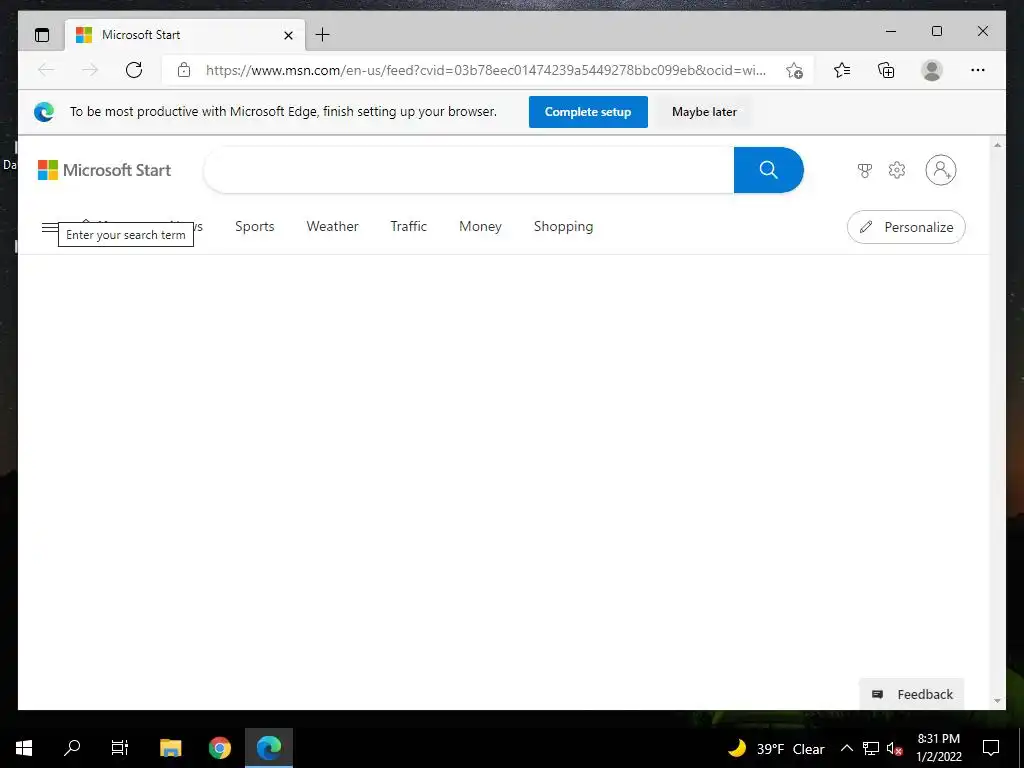
Task: Go to Sports section
Action: [255, 227]
